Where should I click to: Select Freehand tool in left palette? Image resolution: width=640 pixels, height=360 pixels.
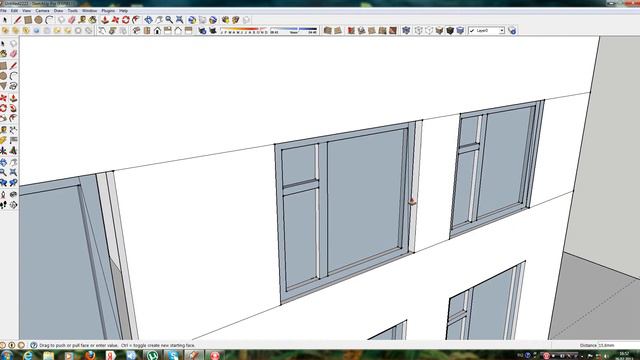pos(13,86)
